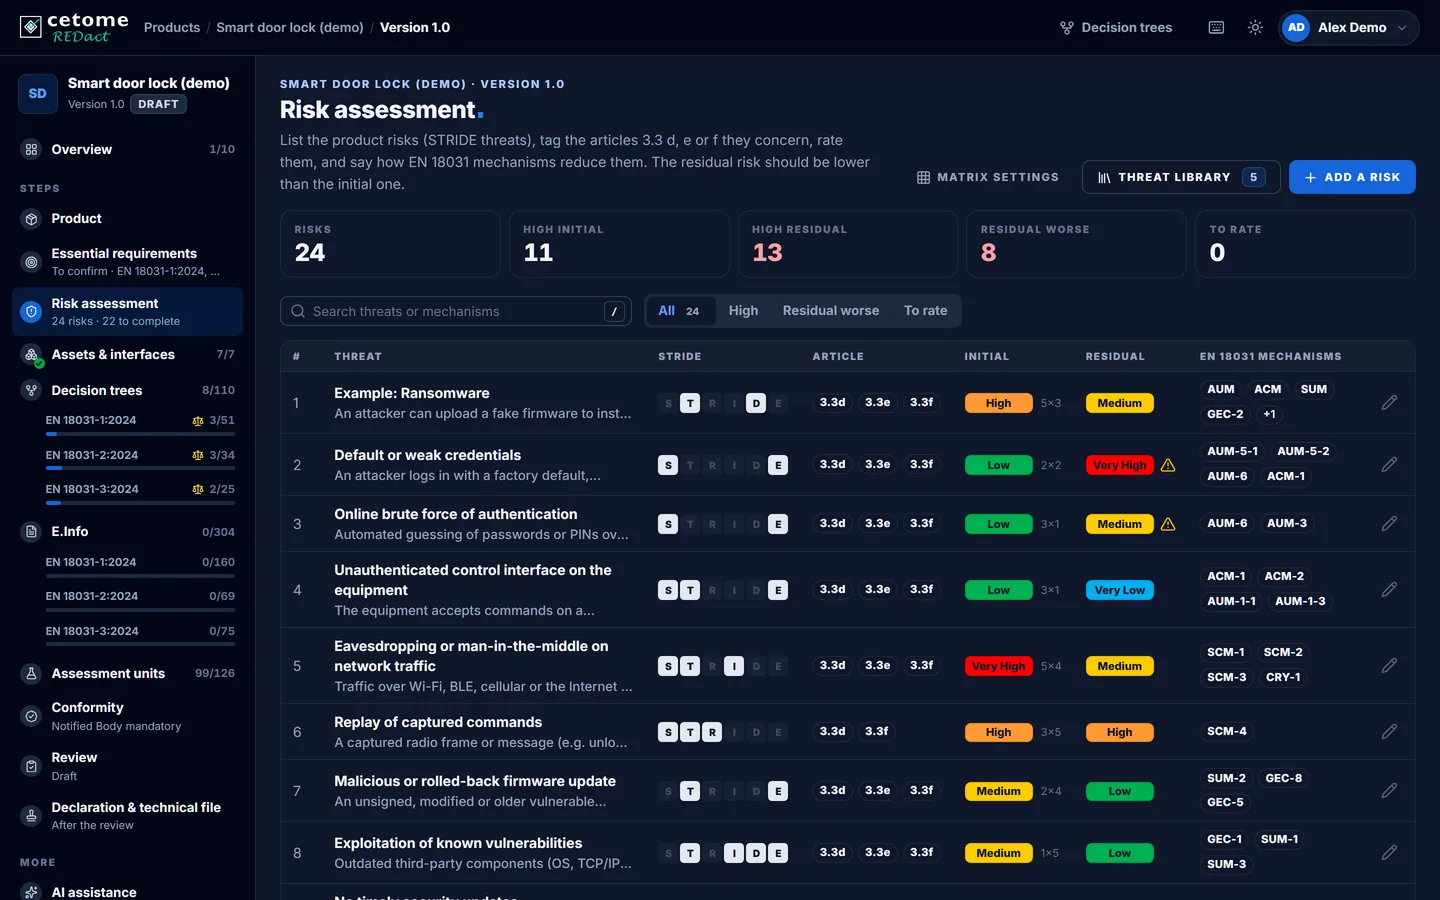
Task: Click the Cetome REDact logo
Action: point(74,27)
